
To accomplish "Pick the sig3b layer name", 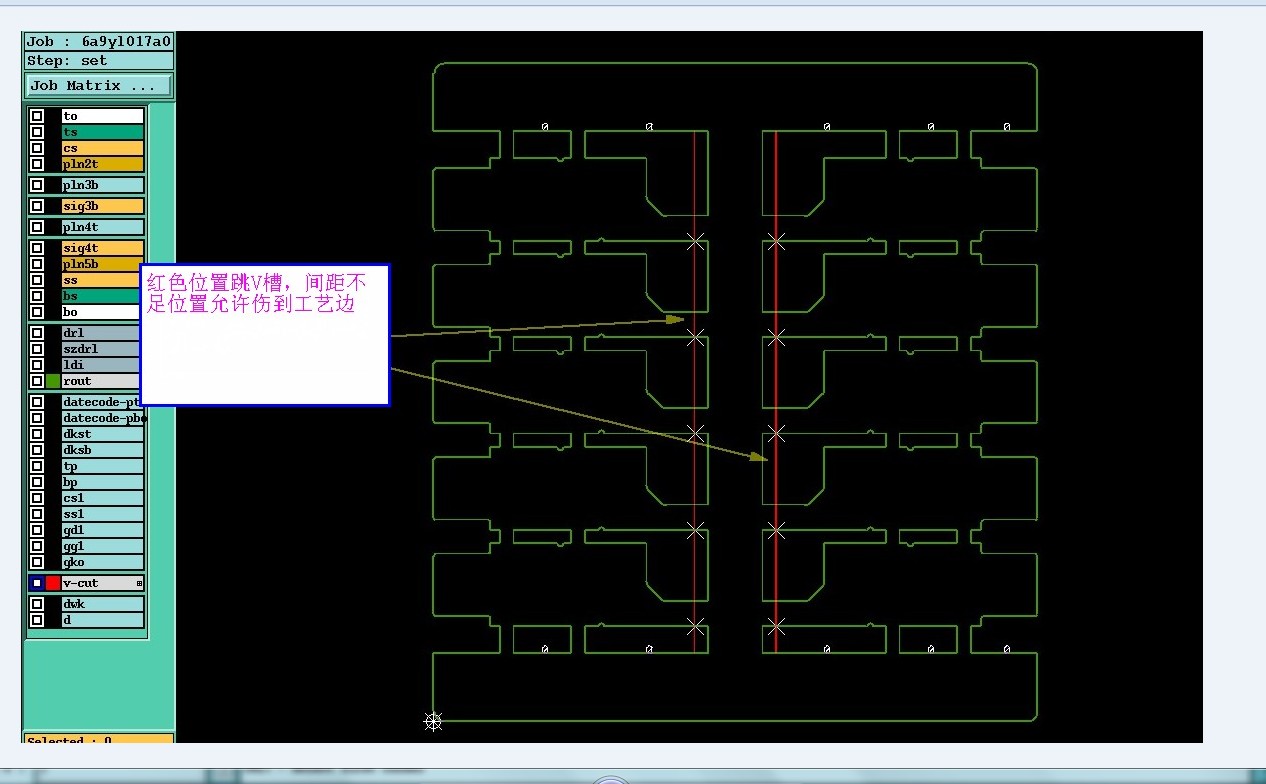I will 103,206.
